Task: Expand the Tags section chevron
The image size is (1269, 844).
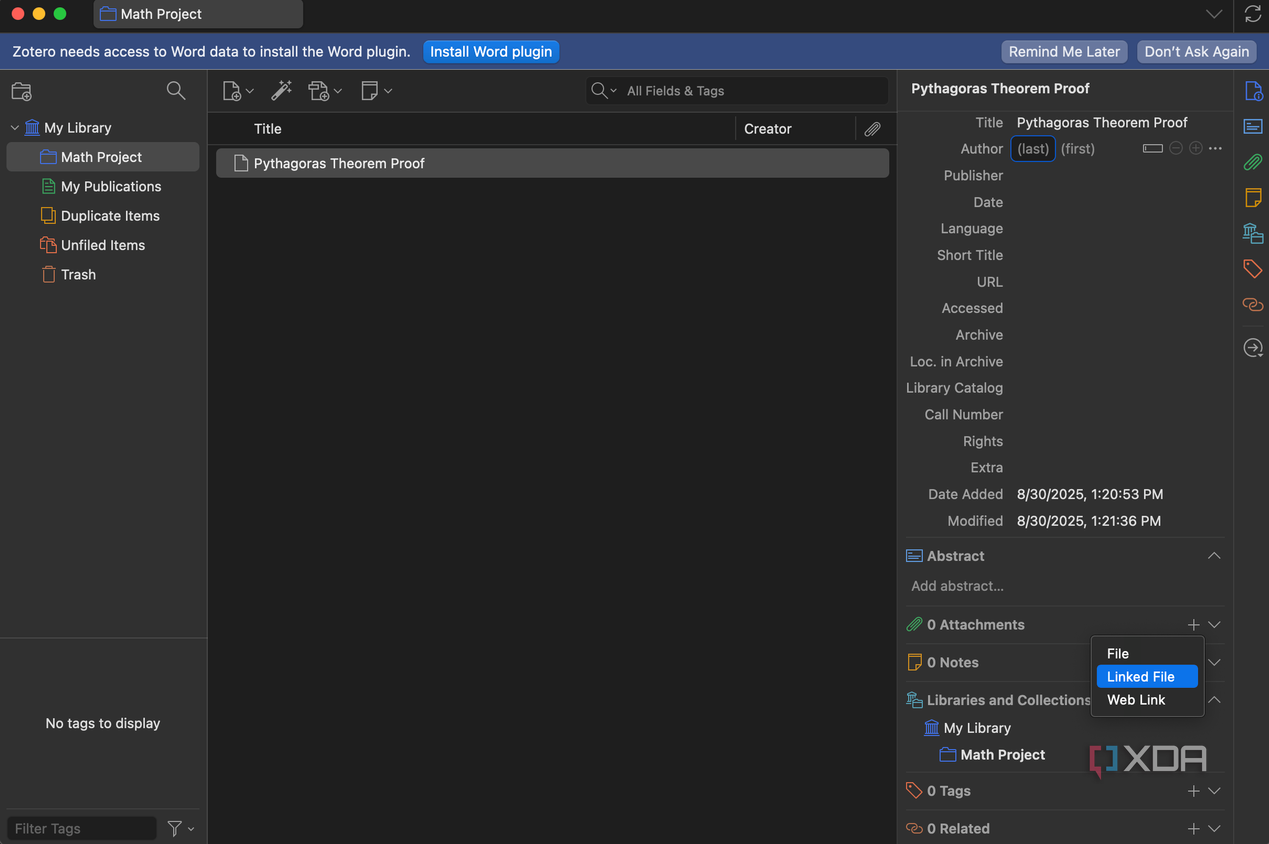Action: [1214, 791]
